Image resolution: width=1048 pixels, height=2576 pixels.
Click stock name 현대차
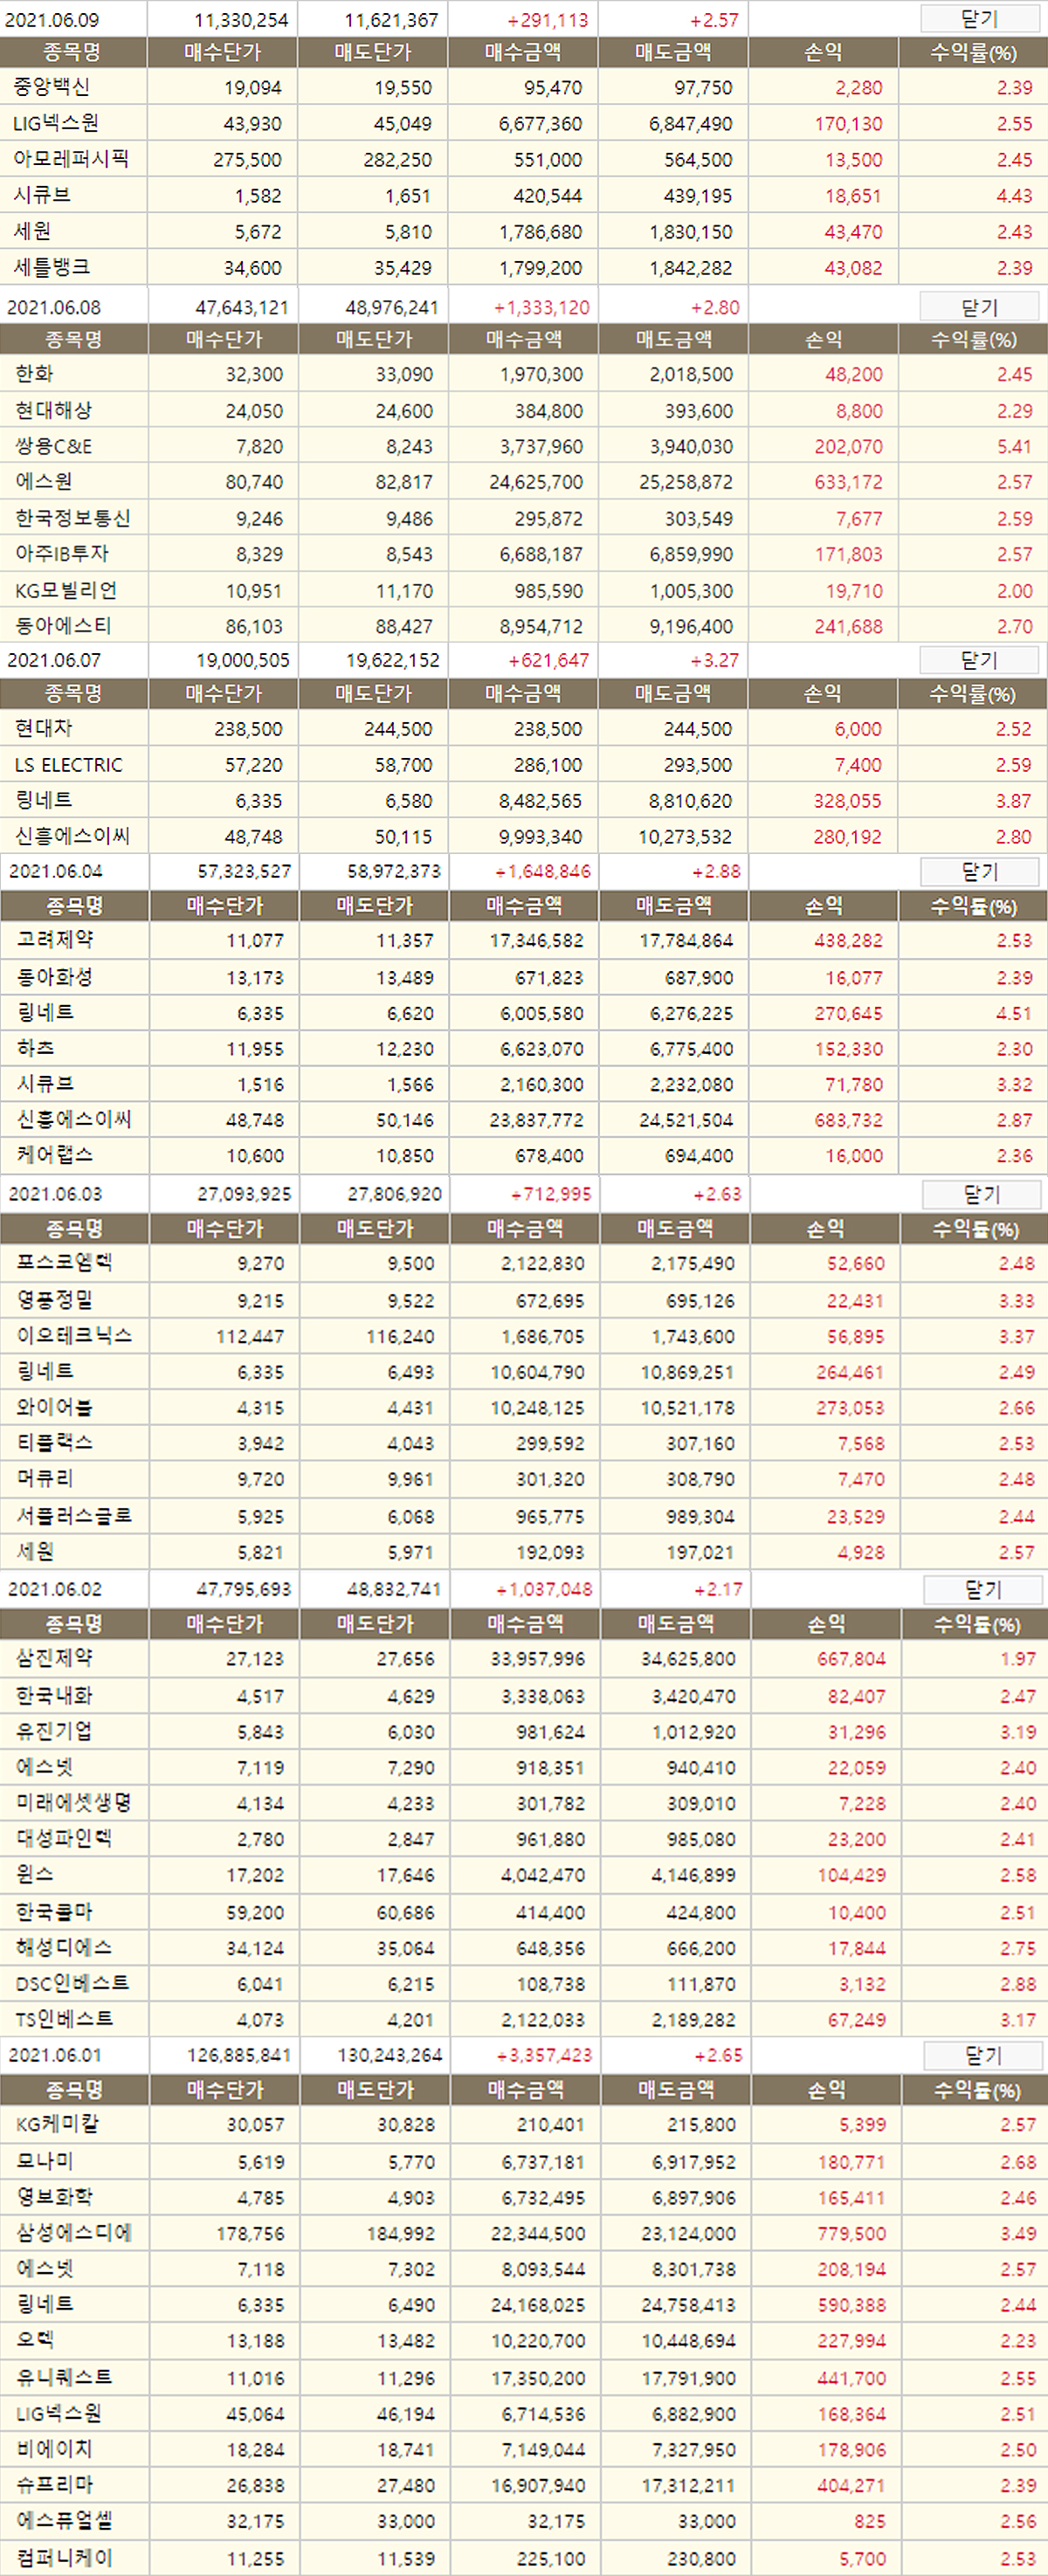coord(43,728)
